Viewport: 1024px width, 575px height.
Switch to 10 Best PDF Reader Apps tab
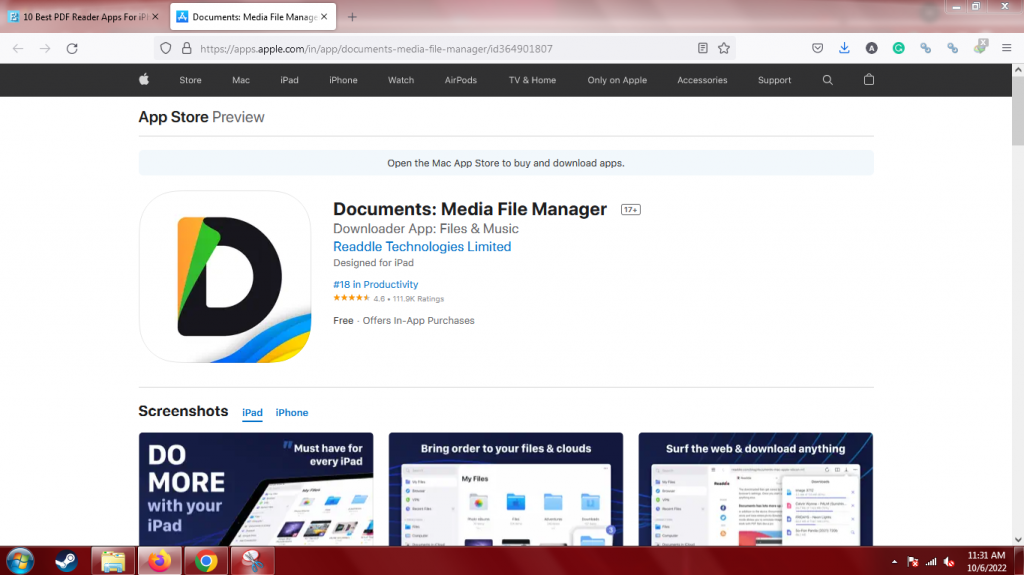point(84,17)
